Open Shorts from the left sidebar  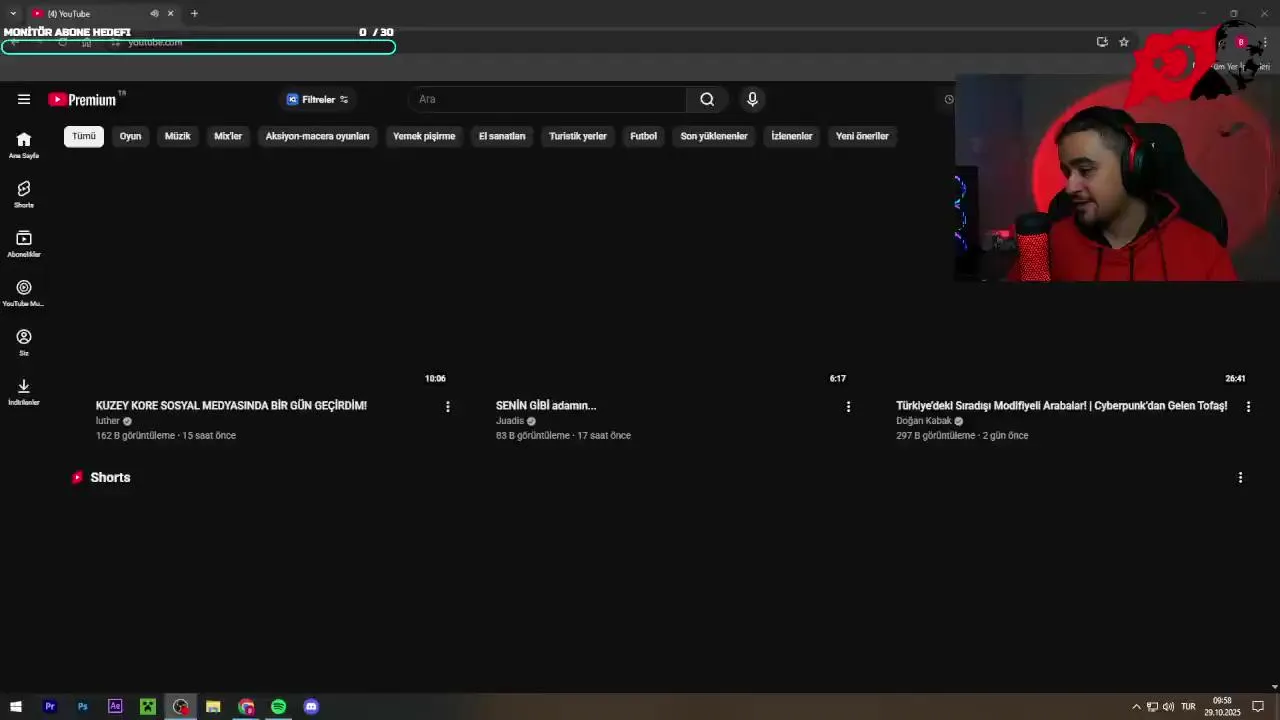(x=24, y=194)
